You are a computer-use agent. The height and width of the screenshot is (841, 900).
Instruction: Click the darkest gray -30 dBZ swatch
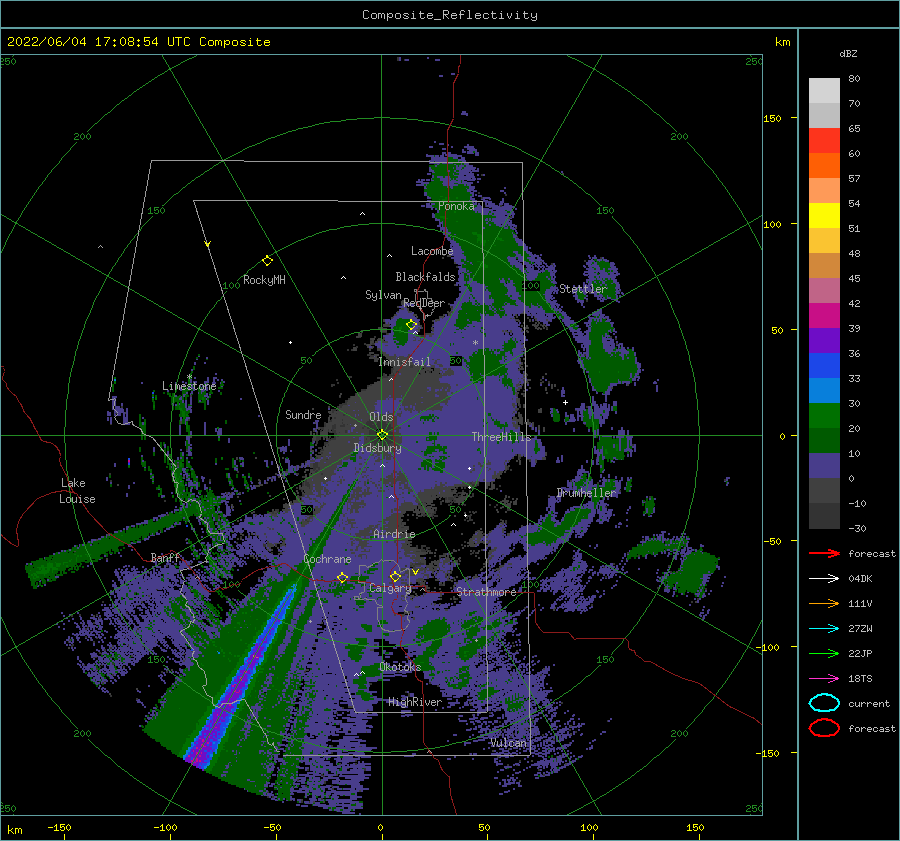pyautogui.click(x=824, y=516)
